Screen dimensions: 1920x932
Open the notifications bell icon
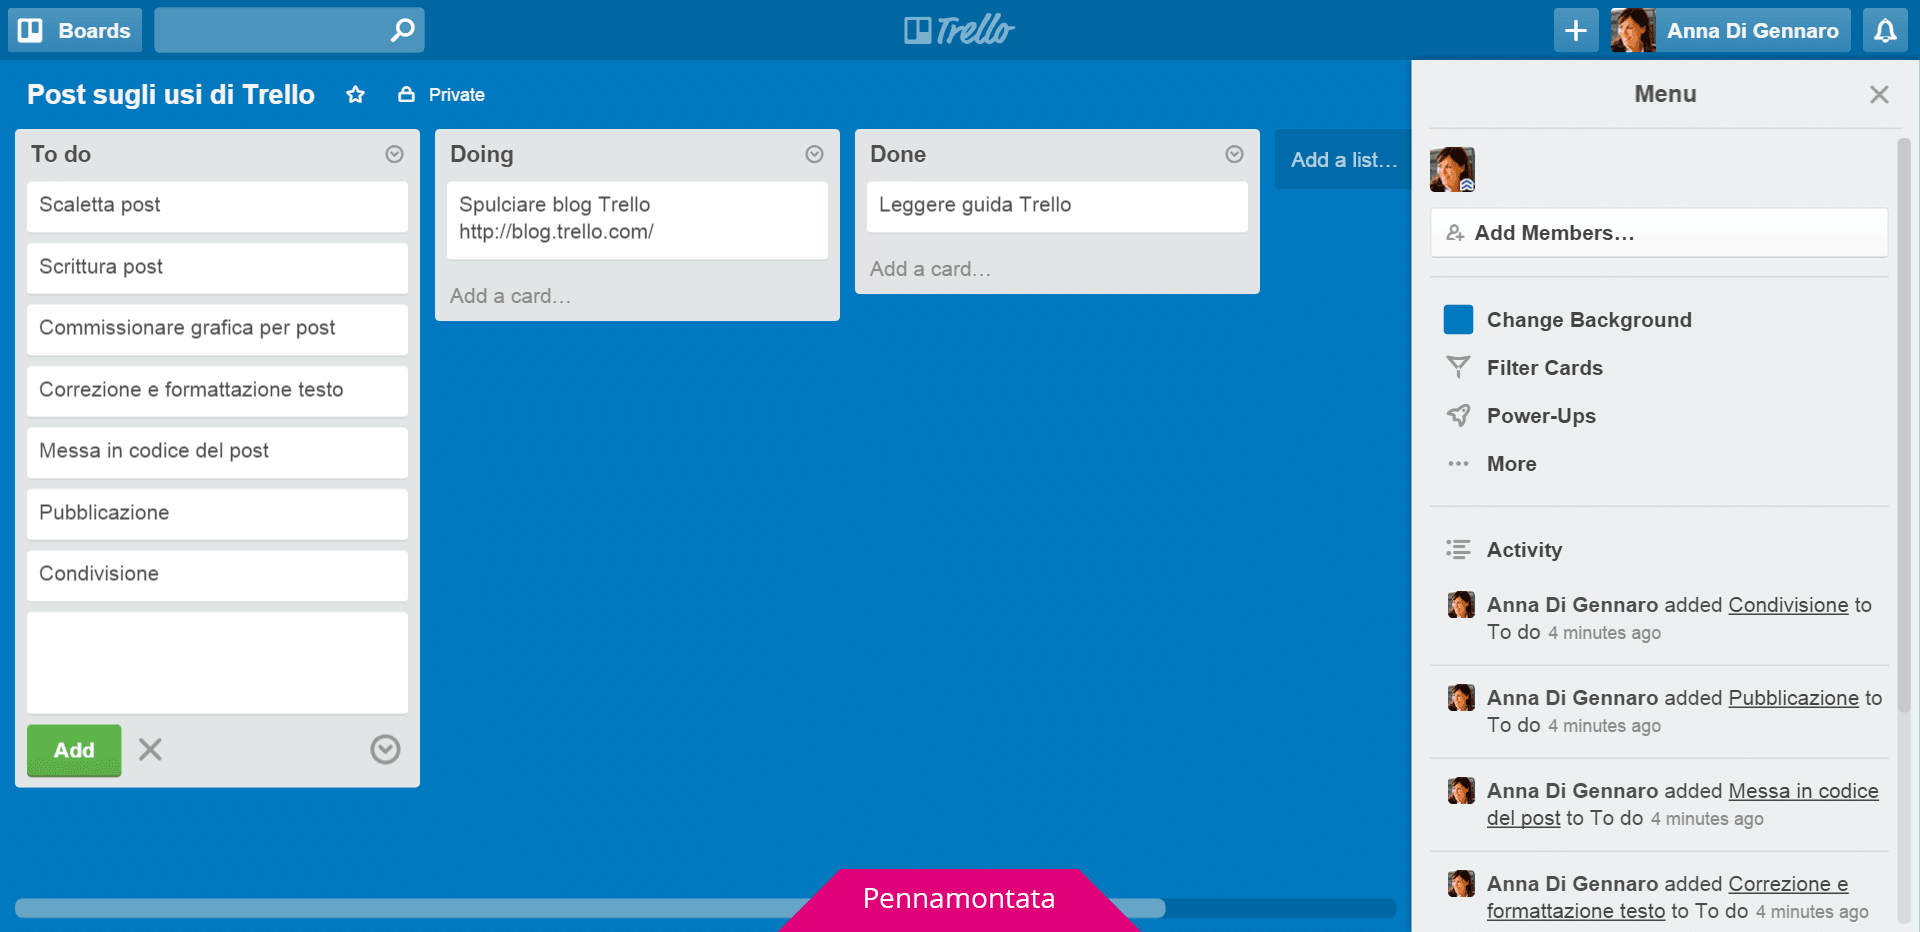pyautogui.click(x=1885, y=30)
